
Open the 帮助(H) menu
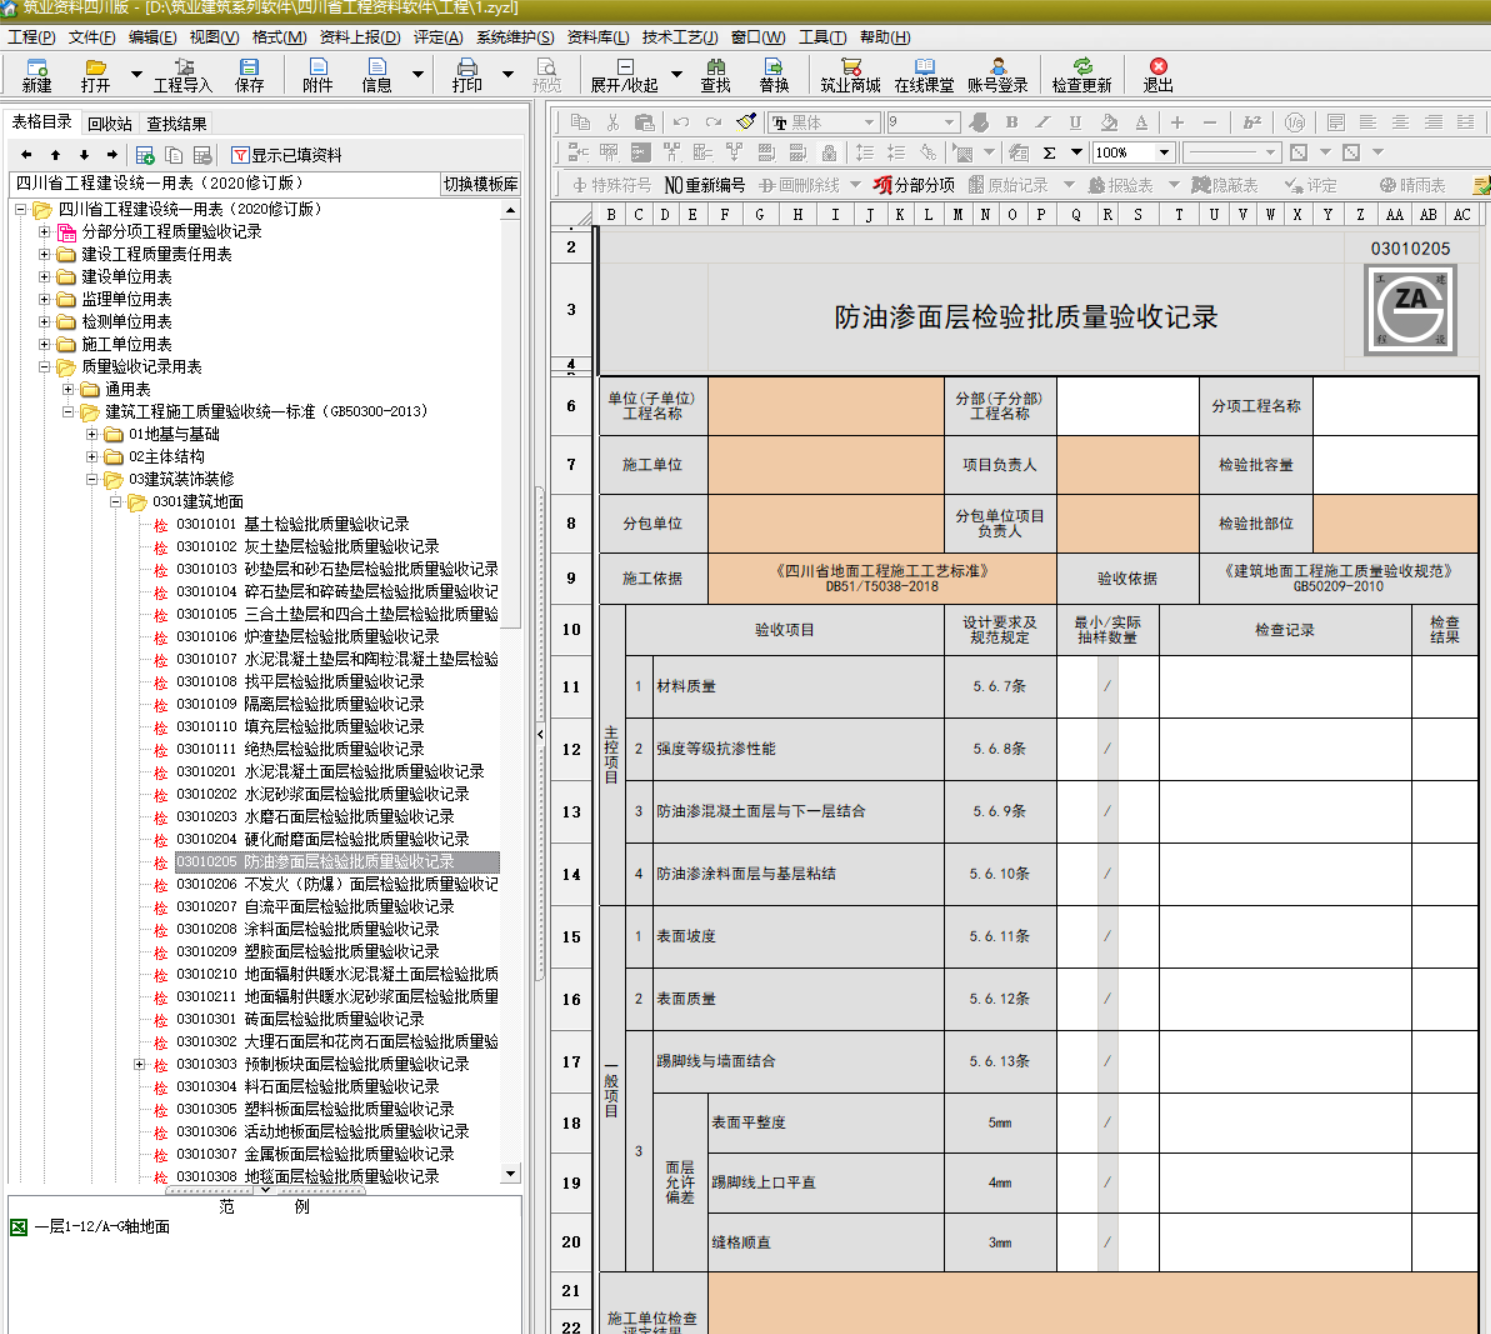click(x=885, y=37)
